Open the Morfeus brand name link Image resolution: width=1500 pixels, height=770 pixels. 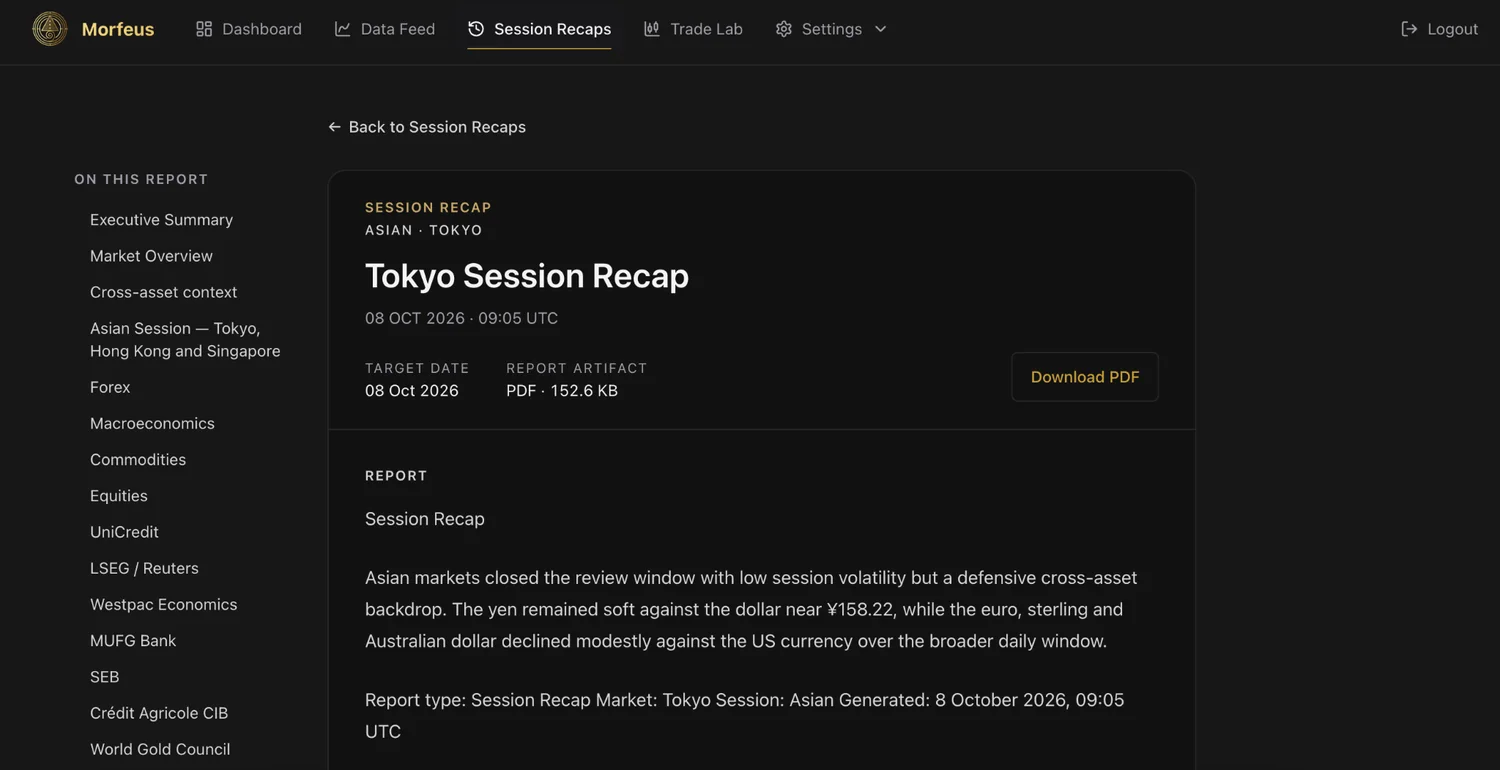(x=118, y=29)
